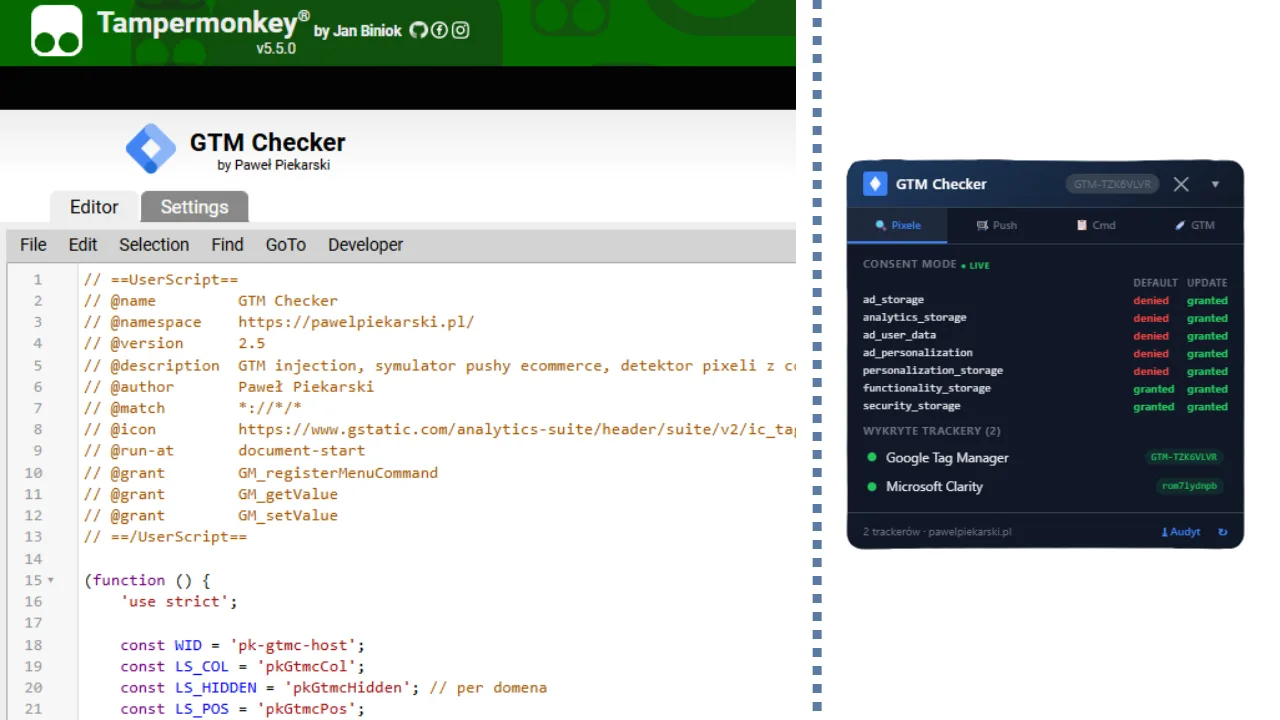Viewport: 1280px width, 720px height.
Task: Click the '// ==UserScript==' line in the editor
Action: 161,280
